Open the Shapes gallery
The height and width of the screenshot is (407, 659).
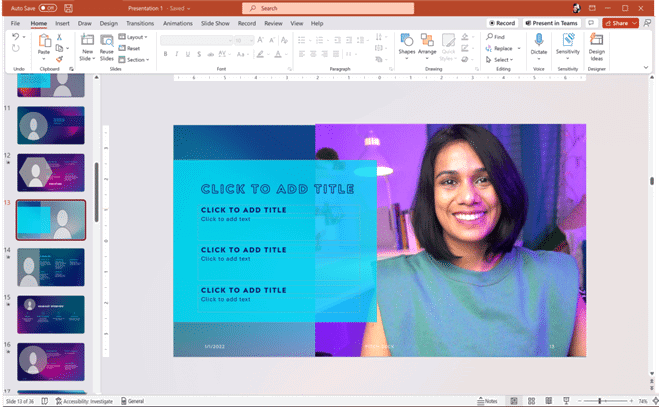(407, 41)
